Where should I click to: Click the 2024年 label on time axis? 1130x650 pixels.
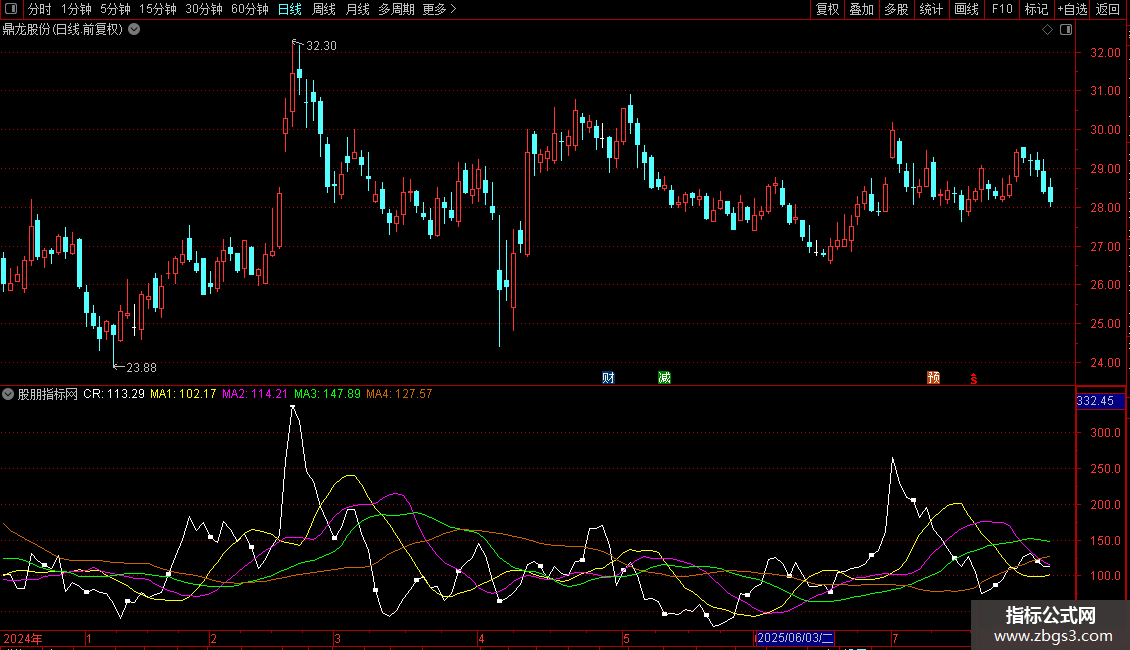pos(23,638)
